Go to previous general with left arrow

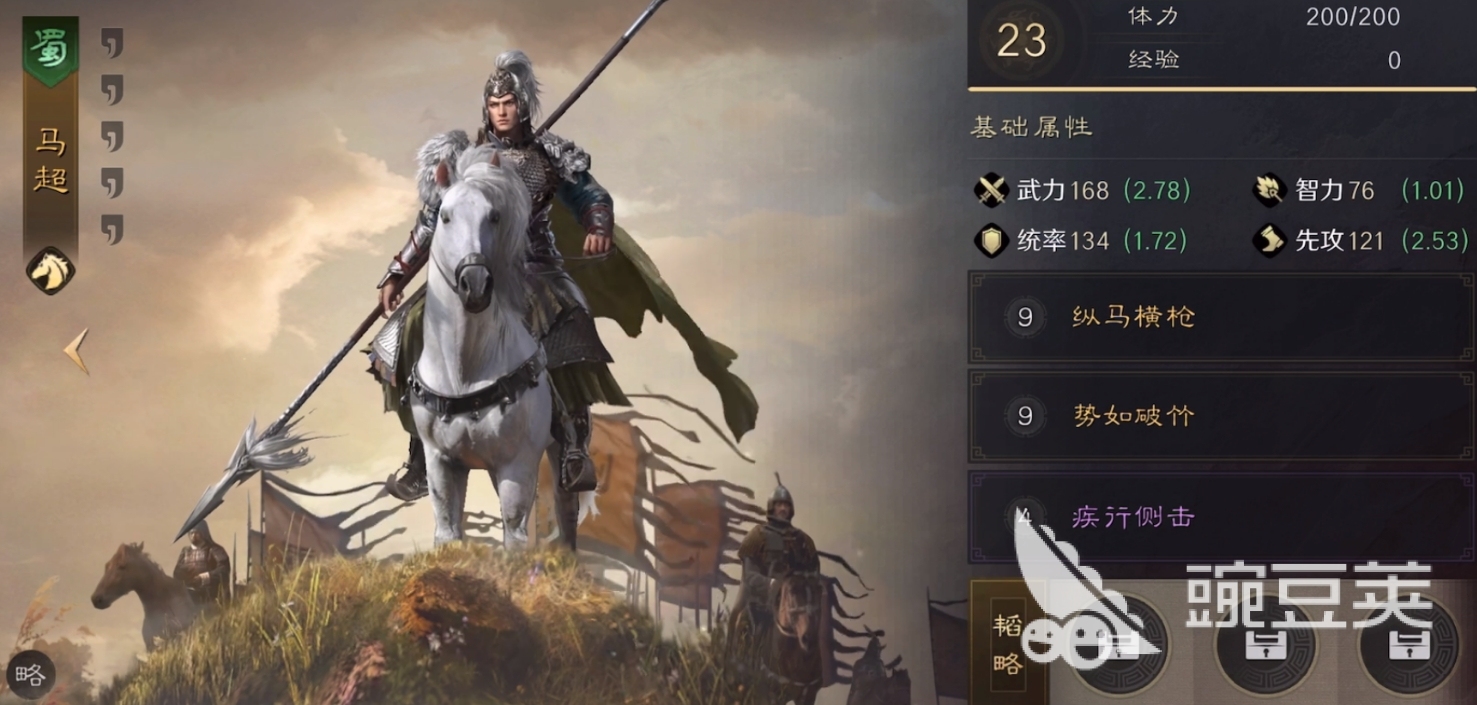click(76, 351)
